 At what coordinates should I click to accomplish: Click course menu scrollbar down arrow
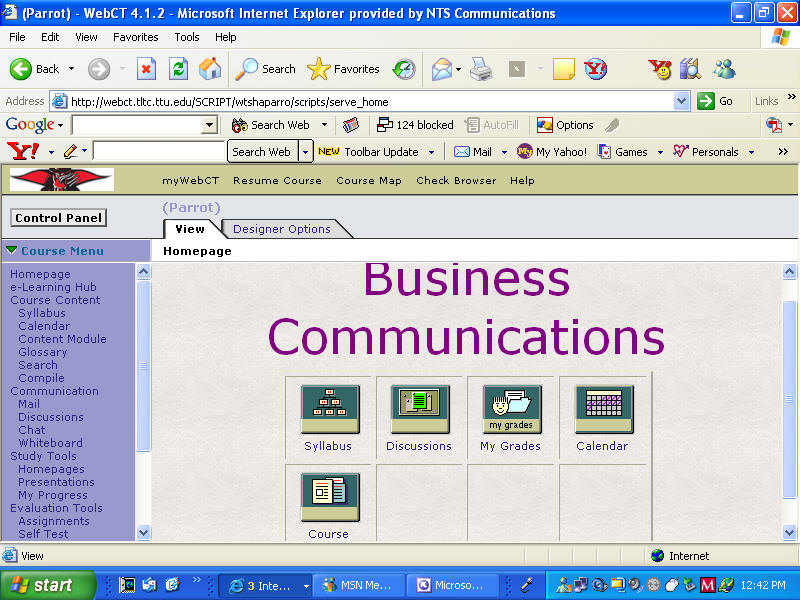pyautogui.click(x=143, y=533)
